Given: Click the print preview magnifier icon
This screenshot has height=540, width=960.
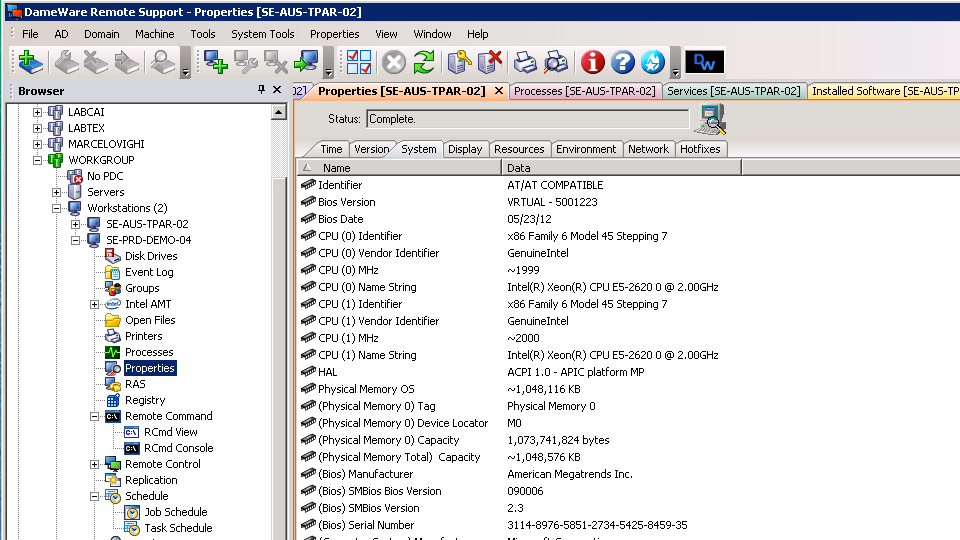Looking at the screenshot, I should [556, 62].
